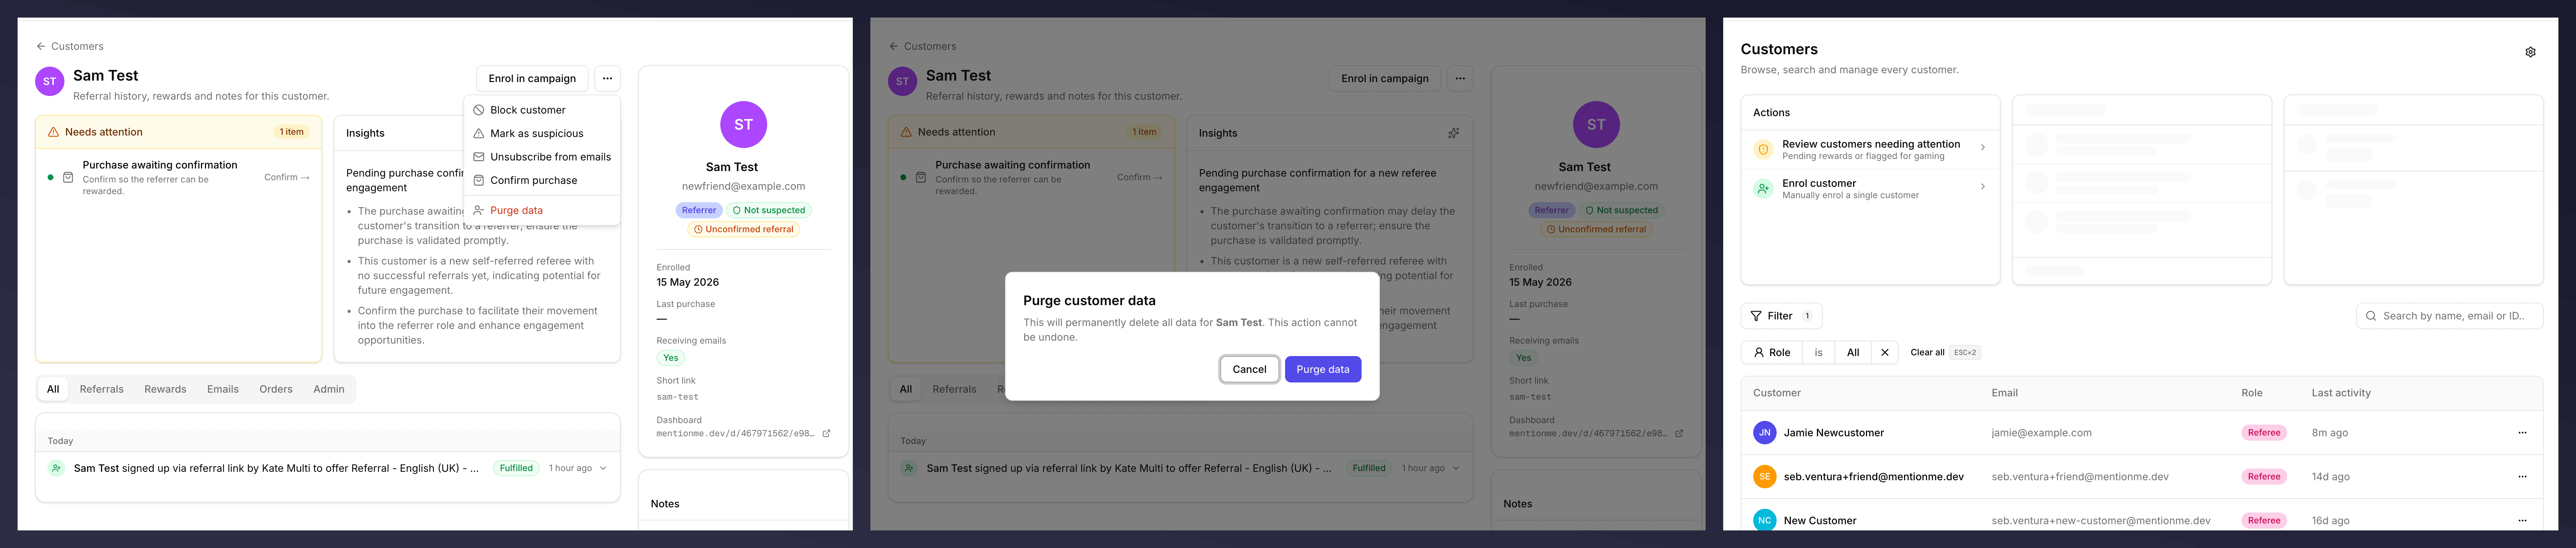Click the yellow shield icon in Actions
Image resolution: width=2576 pixels, height=548 pixels.
1763,149
